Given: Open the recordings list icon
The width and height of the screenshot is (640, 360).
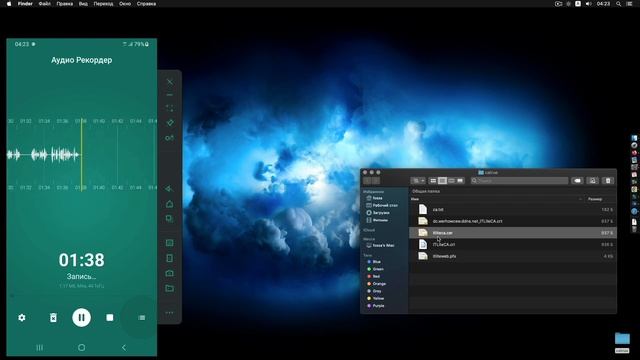Looking at the screenshot, I should coord(142,318).
